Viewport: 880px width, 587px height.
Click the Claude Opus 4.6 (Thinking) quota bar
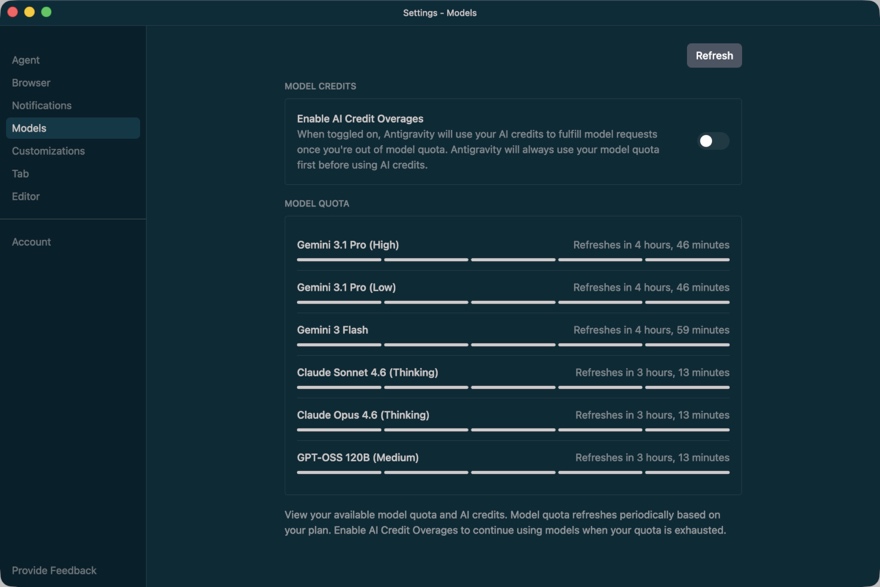512,430
